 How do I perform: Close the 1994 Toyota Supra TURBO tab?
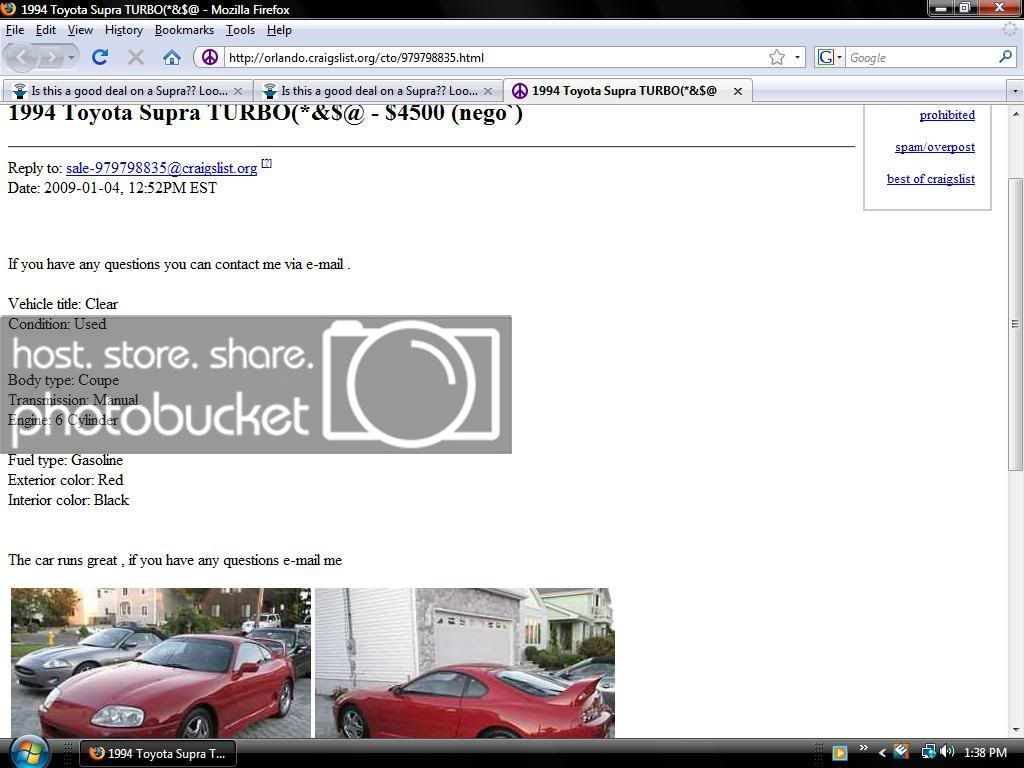point(738,91)
